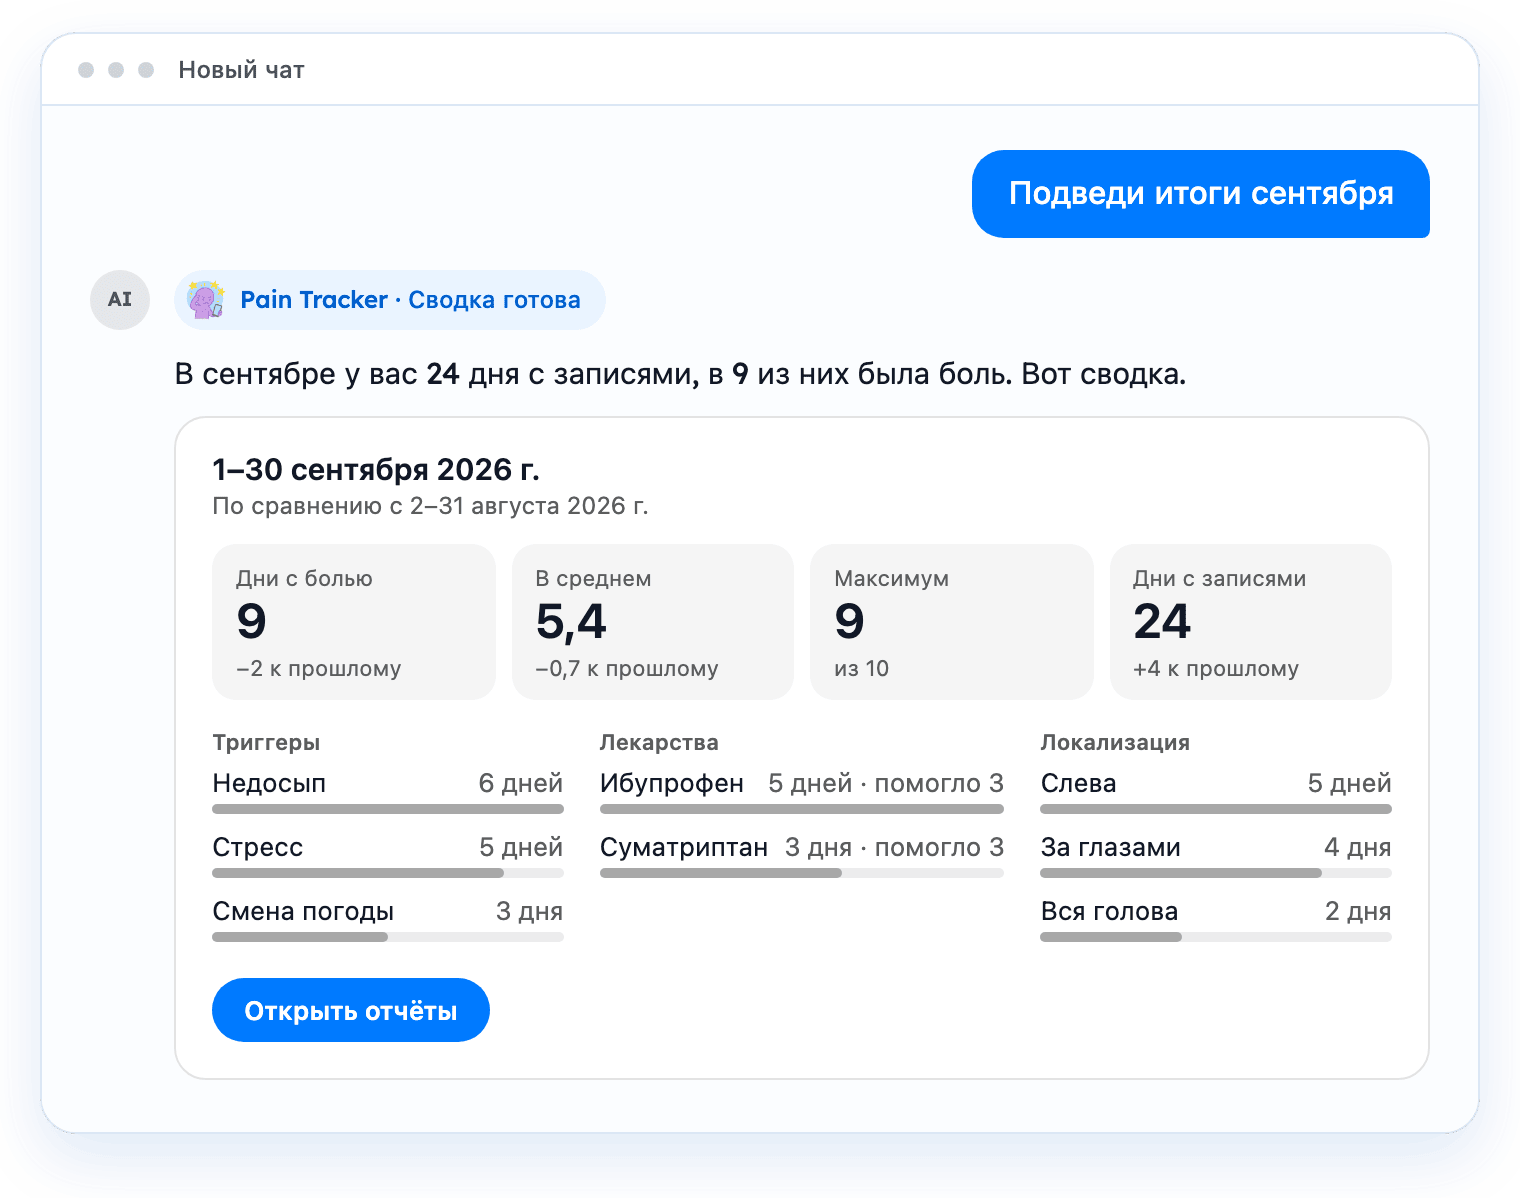
Task: Click the 'Вся голова' location label
Action: point(1109,911)
